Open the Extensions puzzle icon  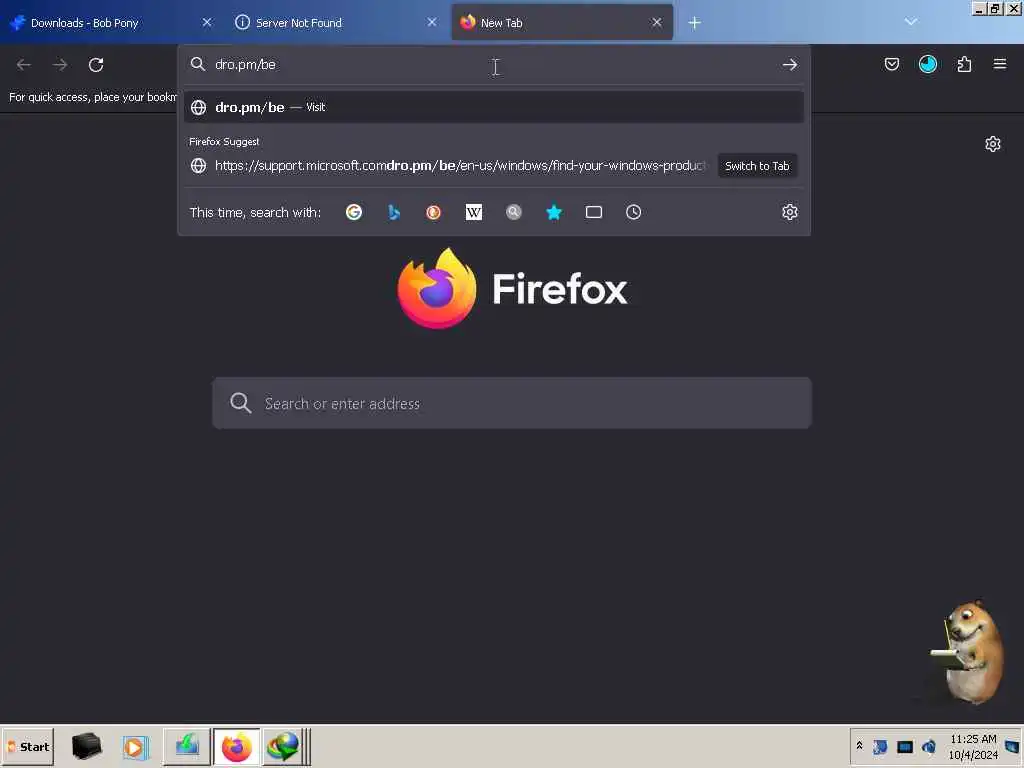[964, 64]
